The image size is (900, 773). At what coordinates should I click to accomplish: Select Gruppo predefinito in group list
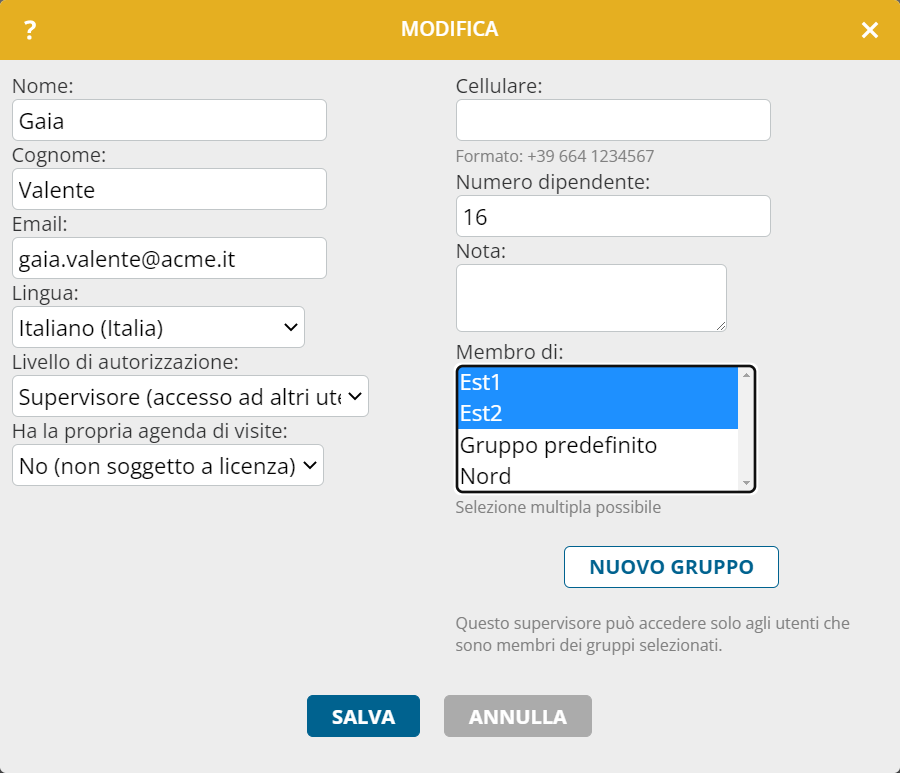[x=597, y=445]
